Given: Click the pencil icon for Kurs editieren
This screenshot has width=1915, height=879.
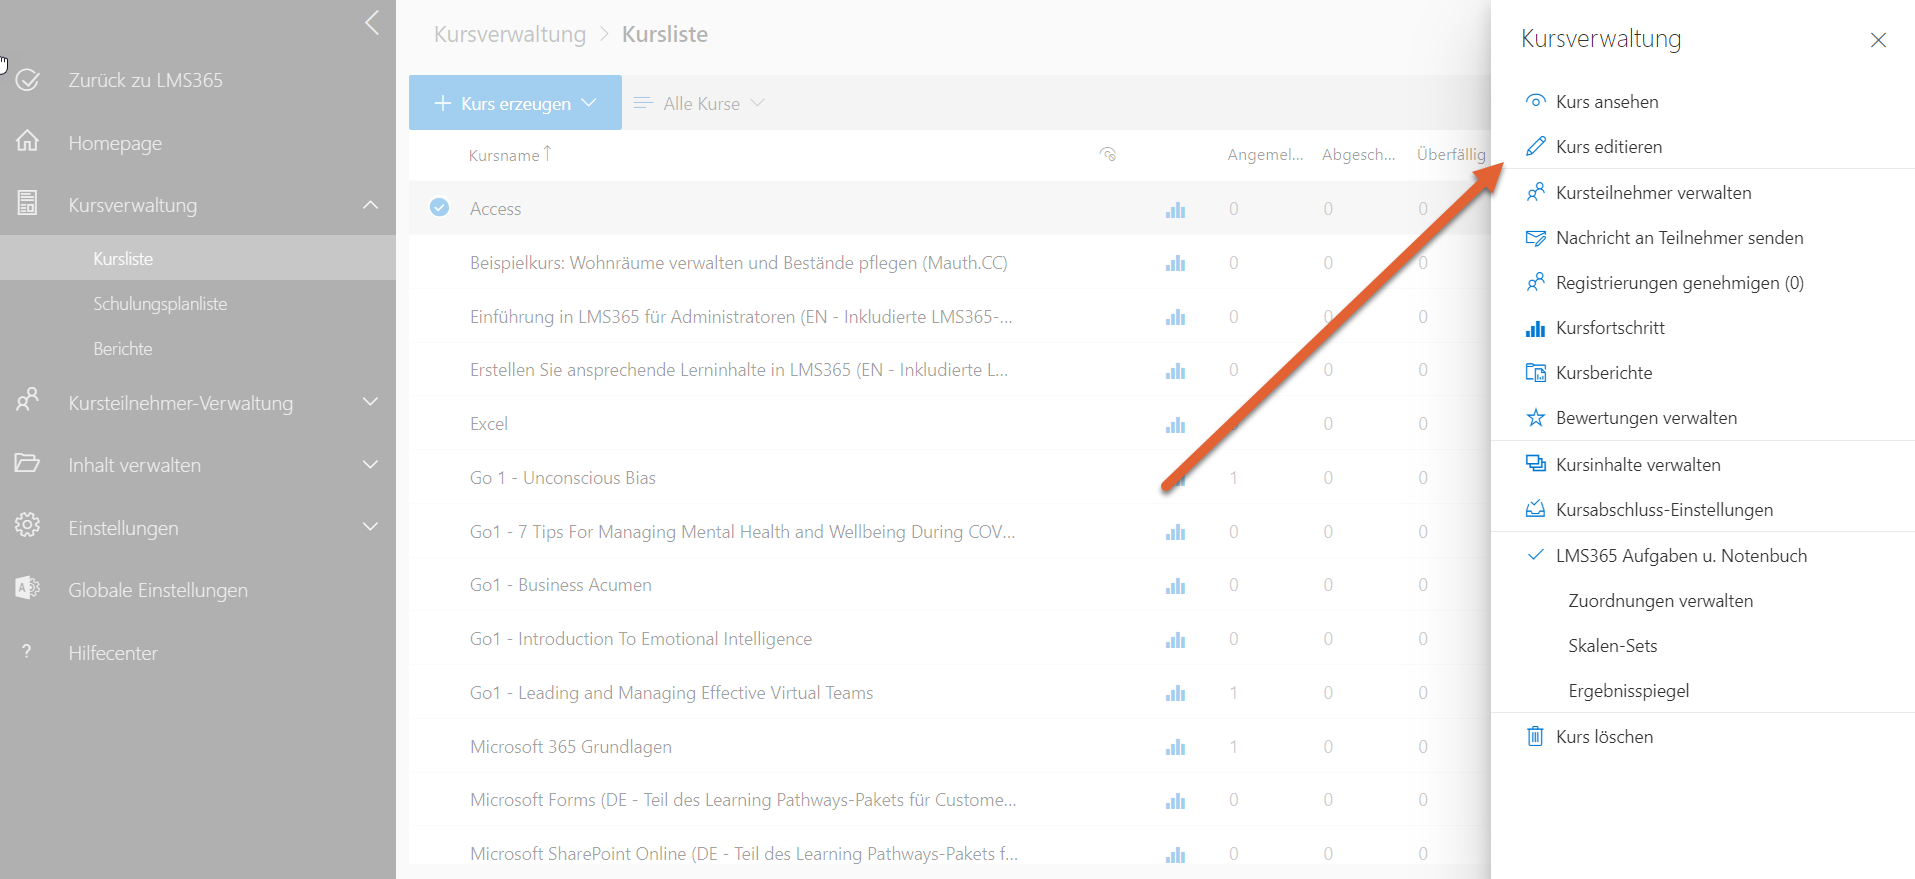Looking at the screenshot, I should tap(1535, 147).
